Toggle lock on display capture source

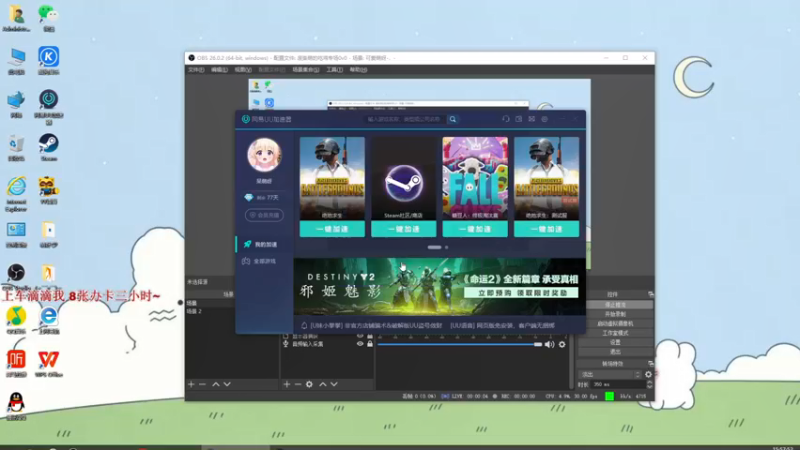[370, 336]
